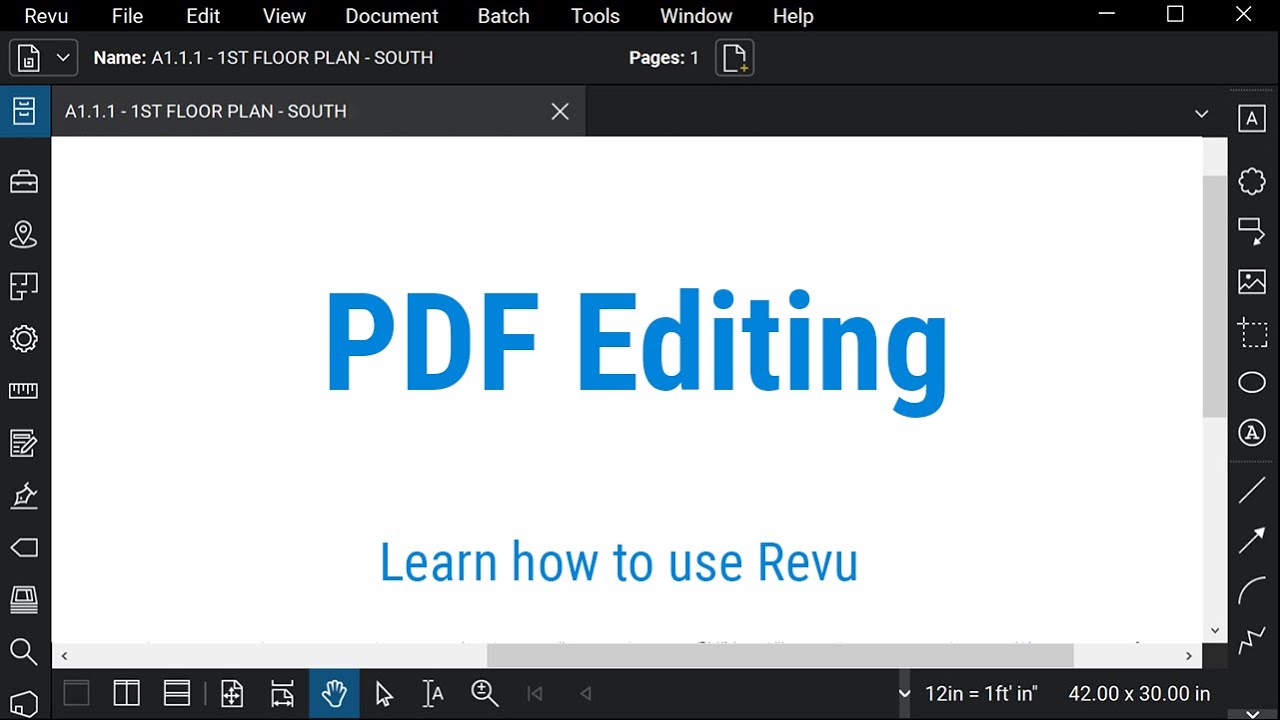This screenshot has height=720, width=1280.
Task: Fit page width
Action: (x=283, y=693)
